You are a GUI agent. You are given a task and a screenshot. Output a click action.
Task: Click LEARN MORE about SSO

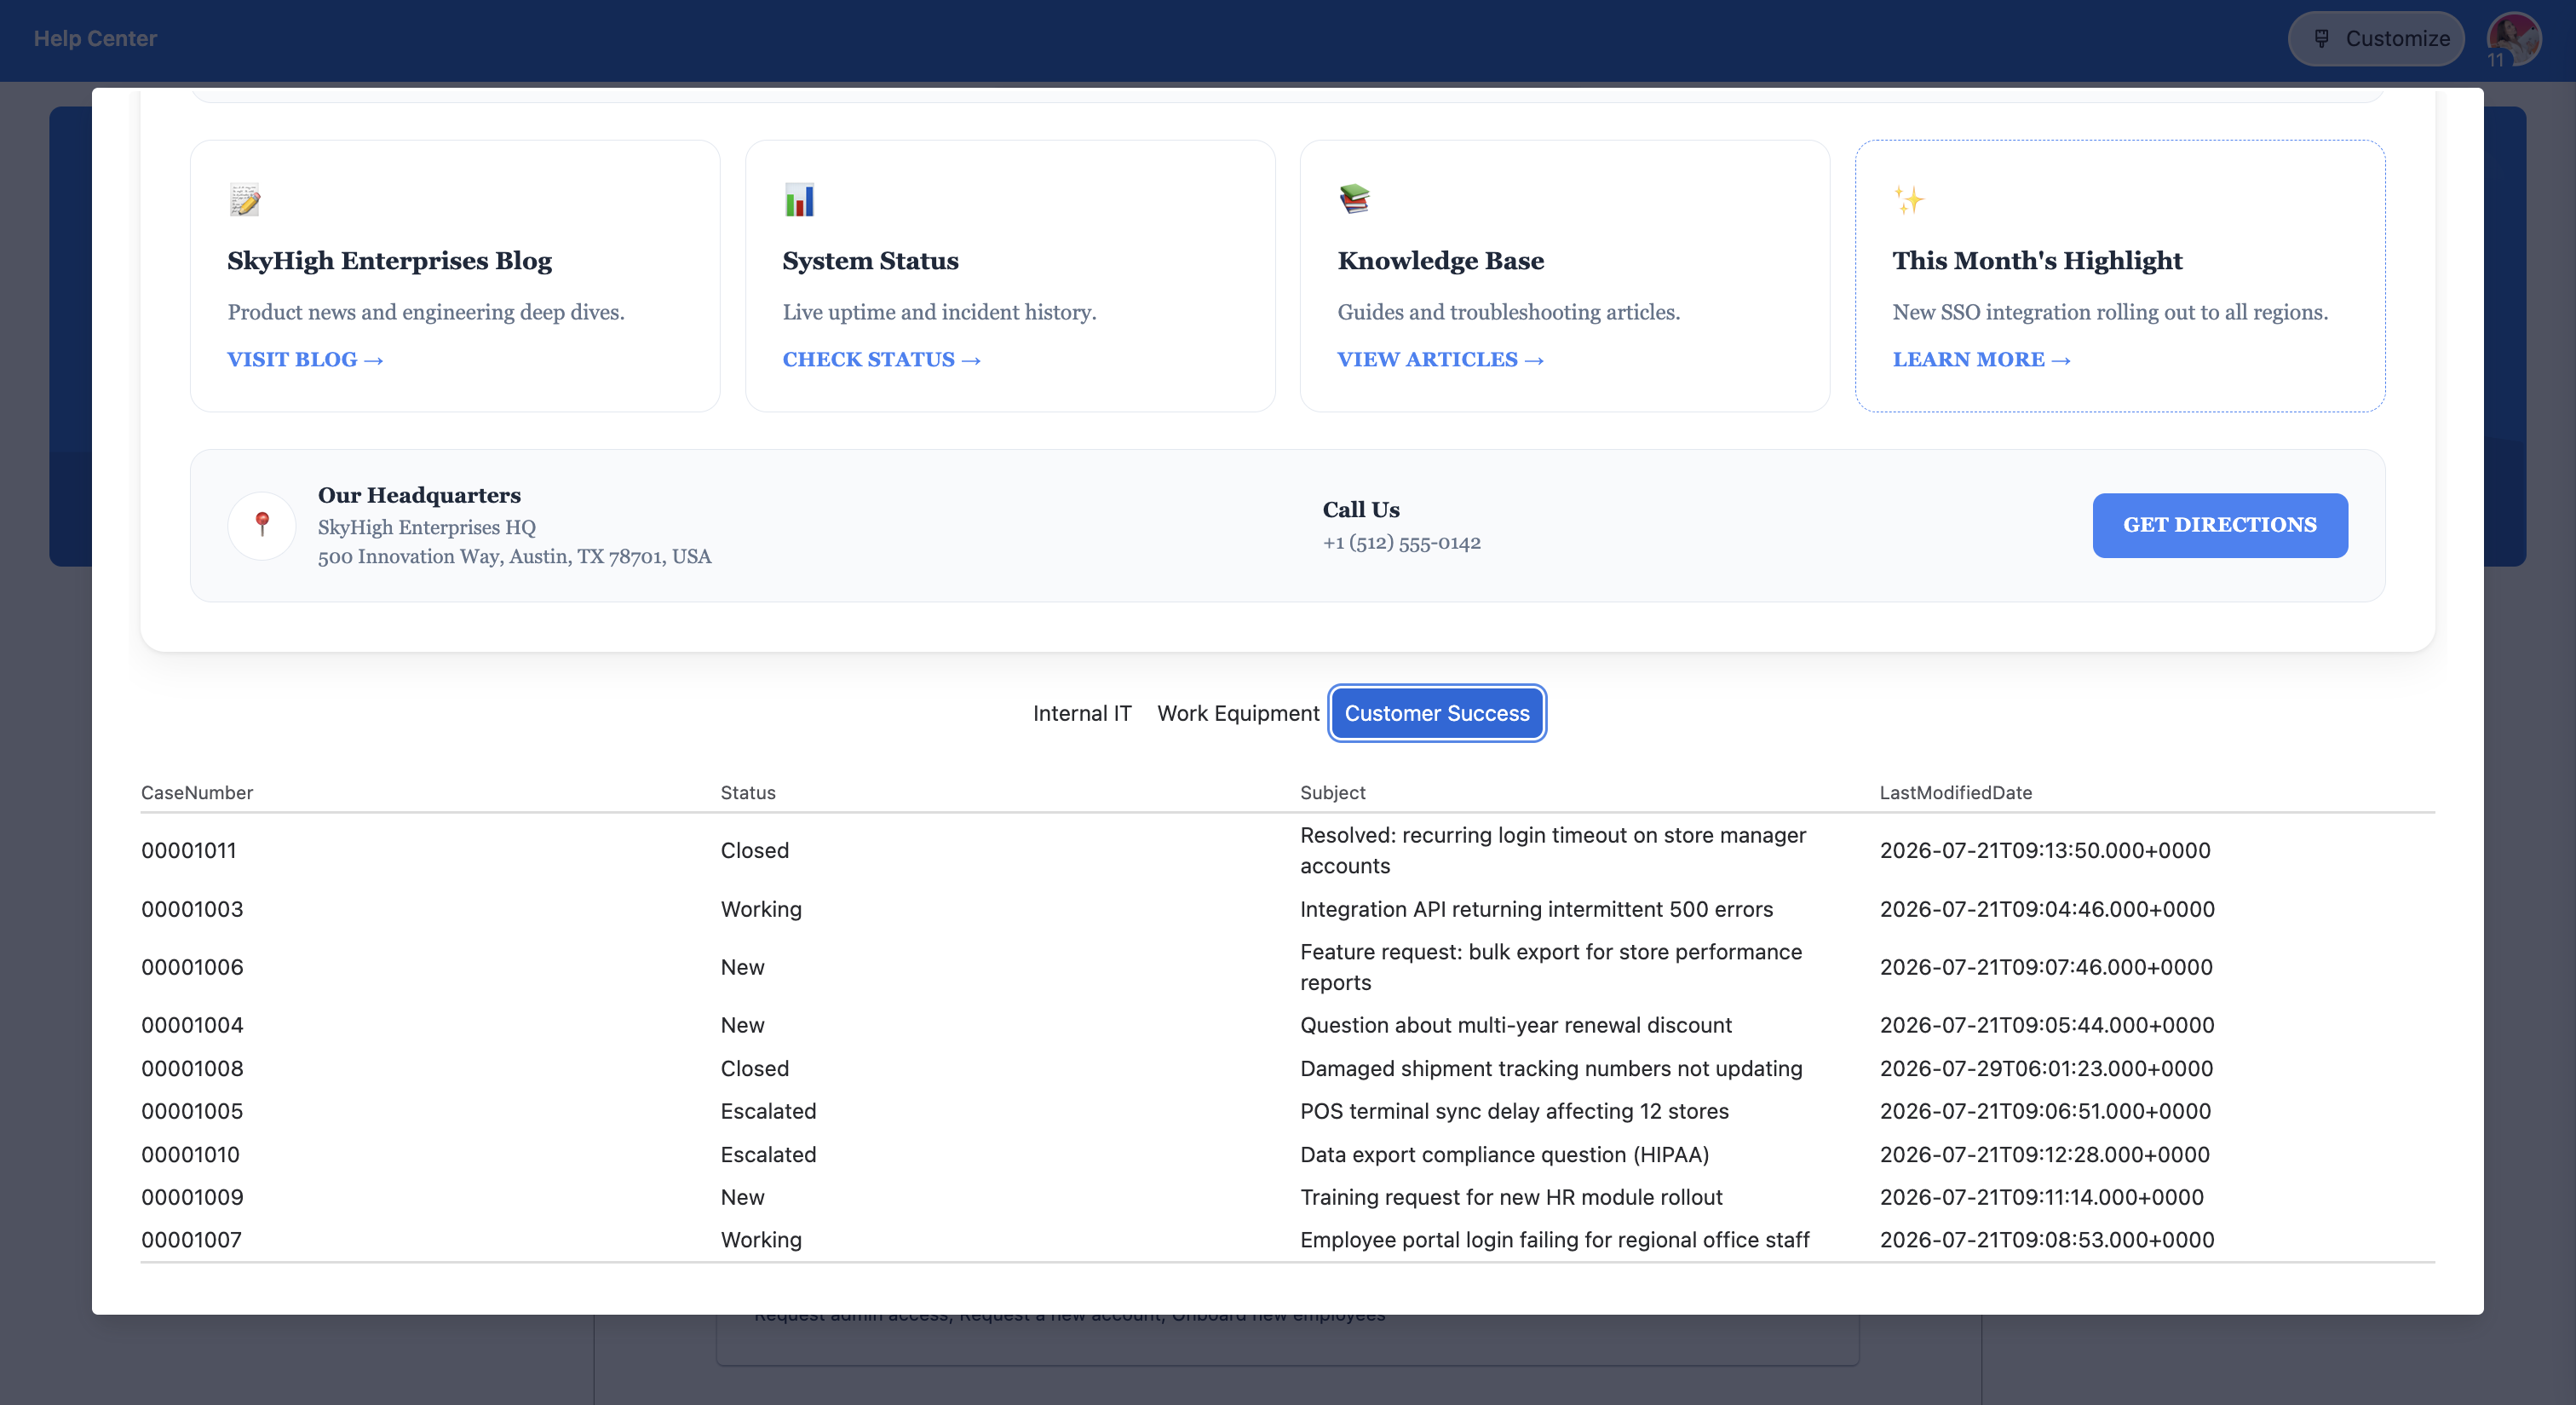(x=1981, y=359)
